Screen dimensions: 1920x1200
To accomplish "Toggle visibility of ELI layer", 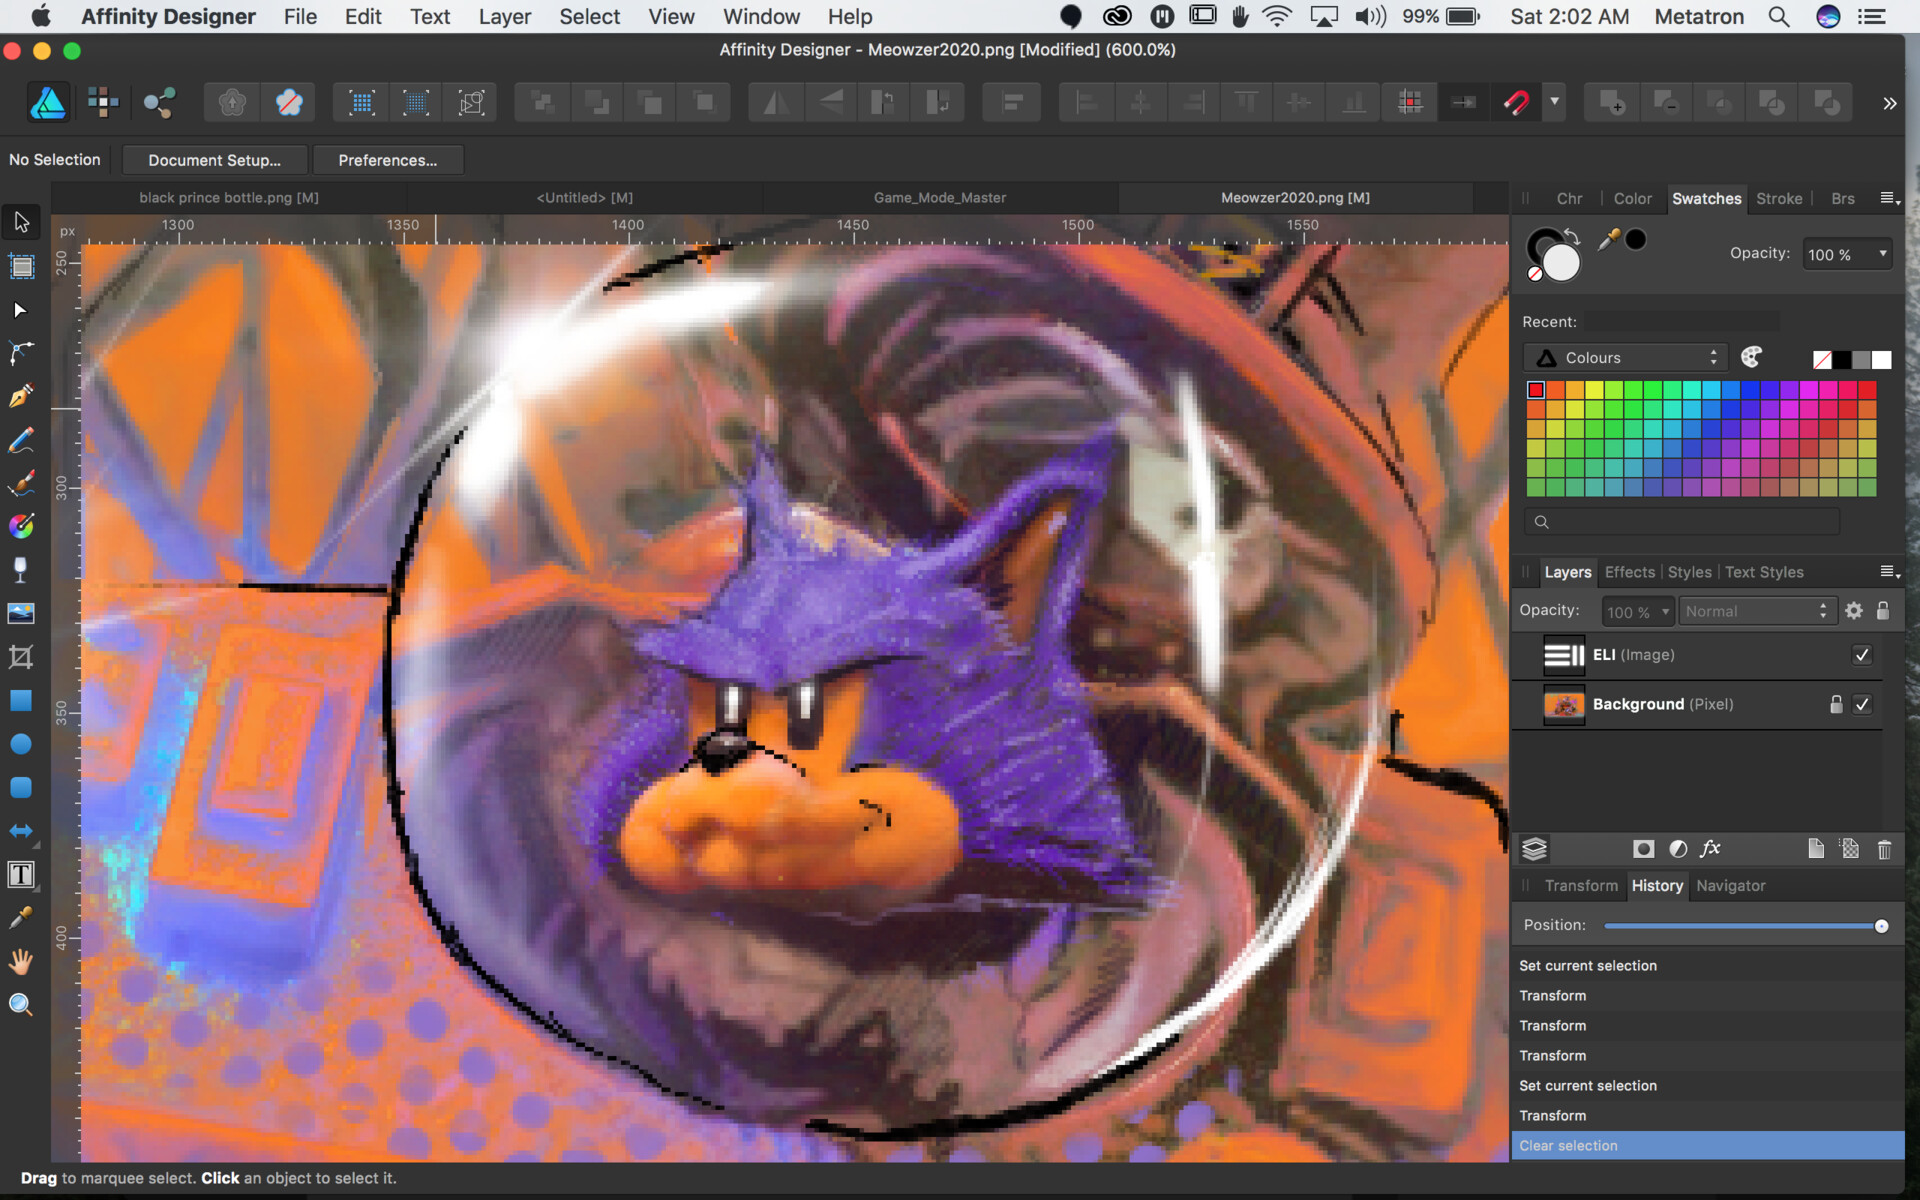I will coord(1862,655).
